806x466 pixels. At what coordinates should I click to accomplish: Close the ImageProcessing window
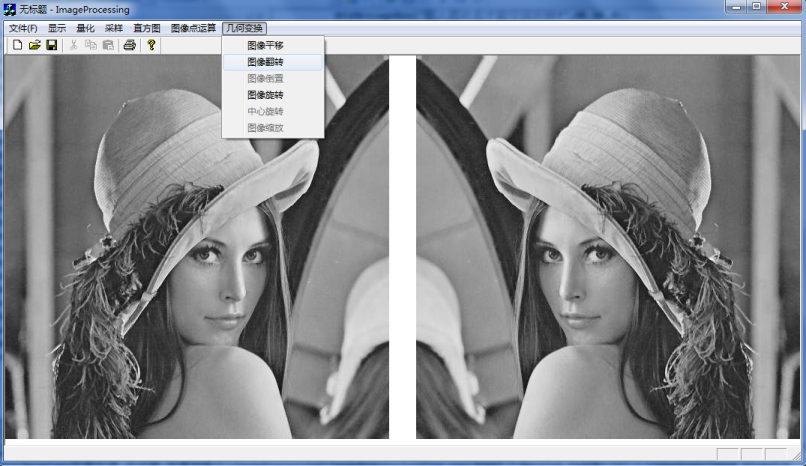click(784, 7)
